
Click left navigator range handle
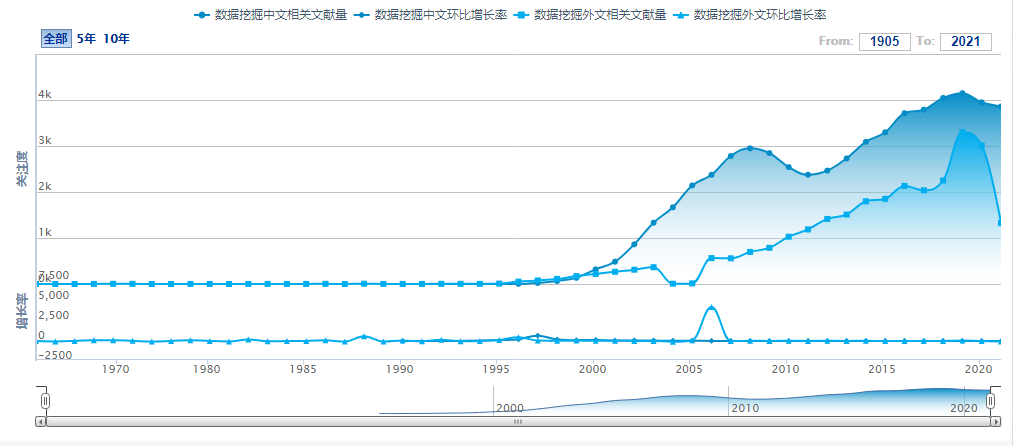(x=45, y=401)
